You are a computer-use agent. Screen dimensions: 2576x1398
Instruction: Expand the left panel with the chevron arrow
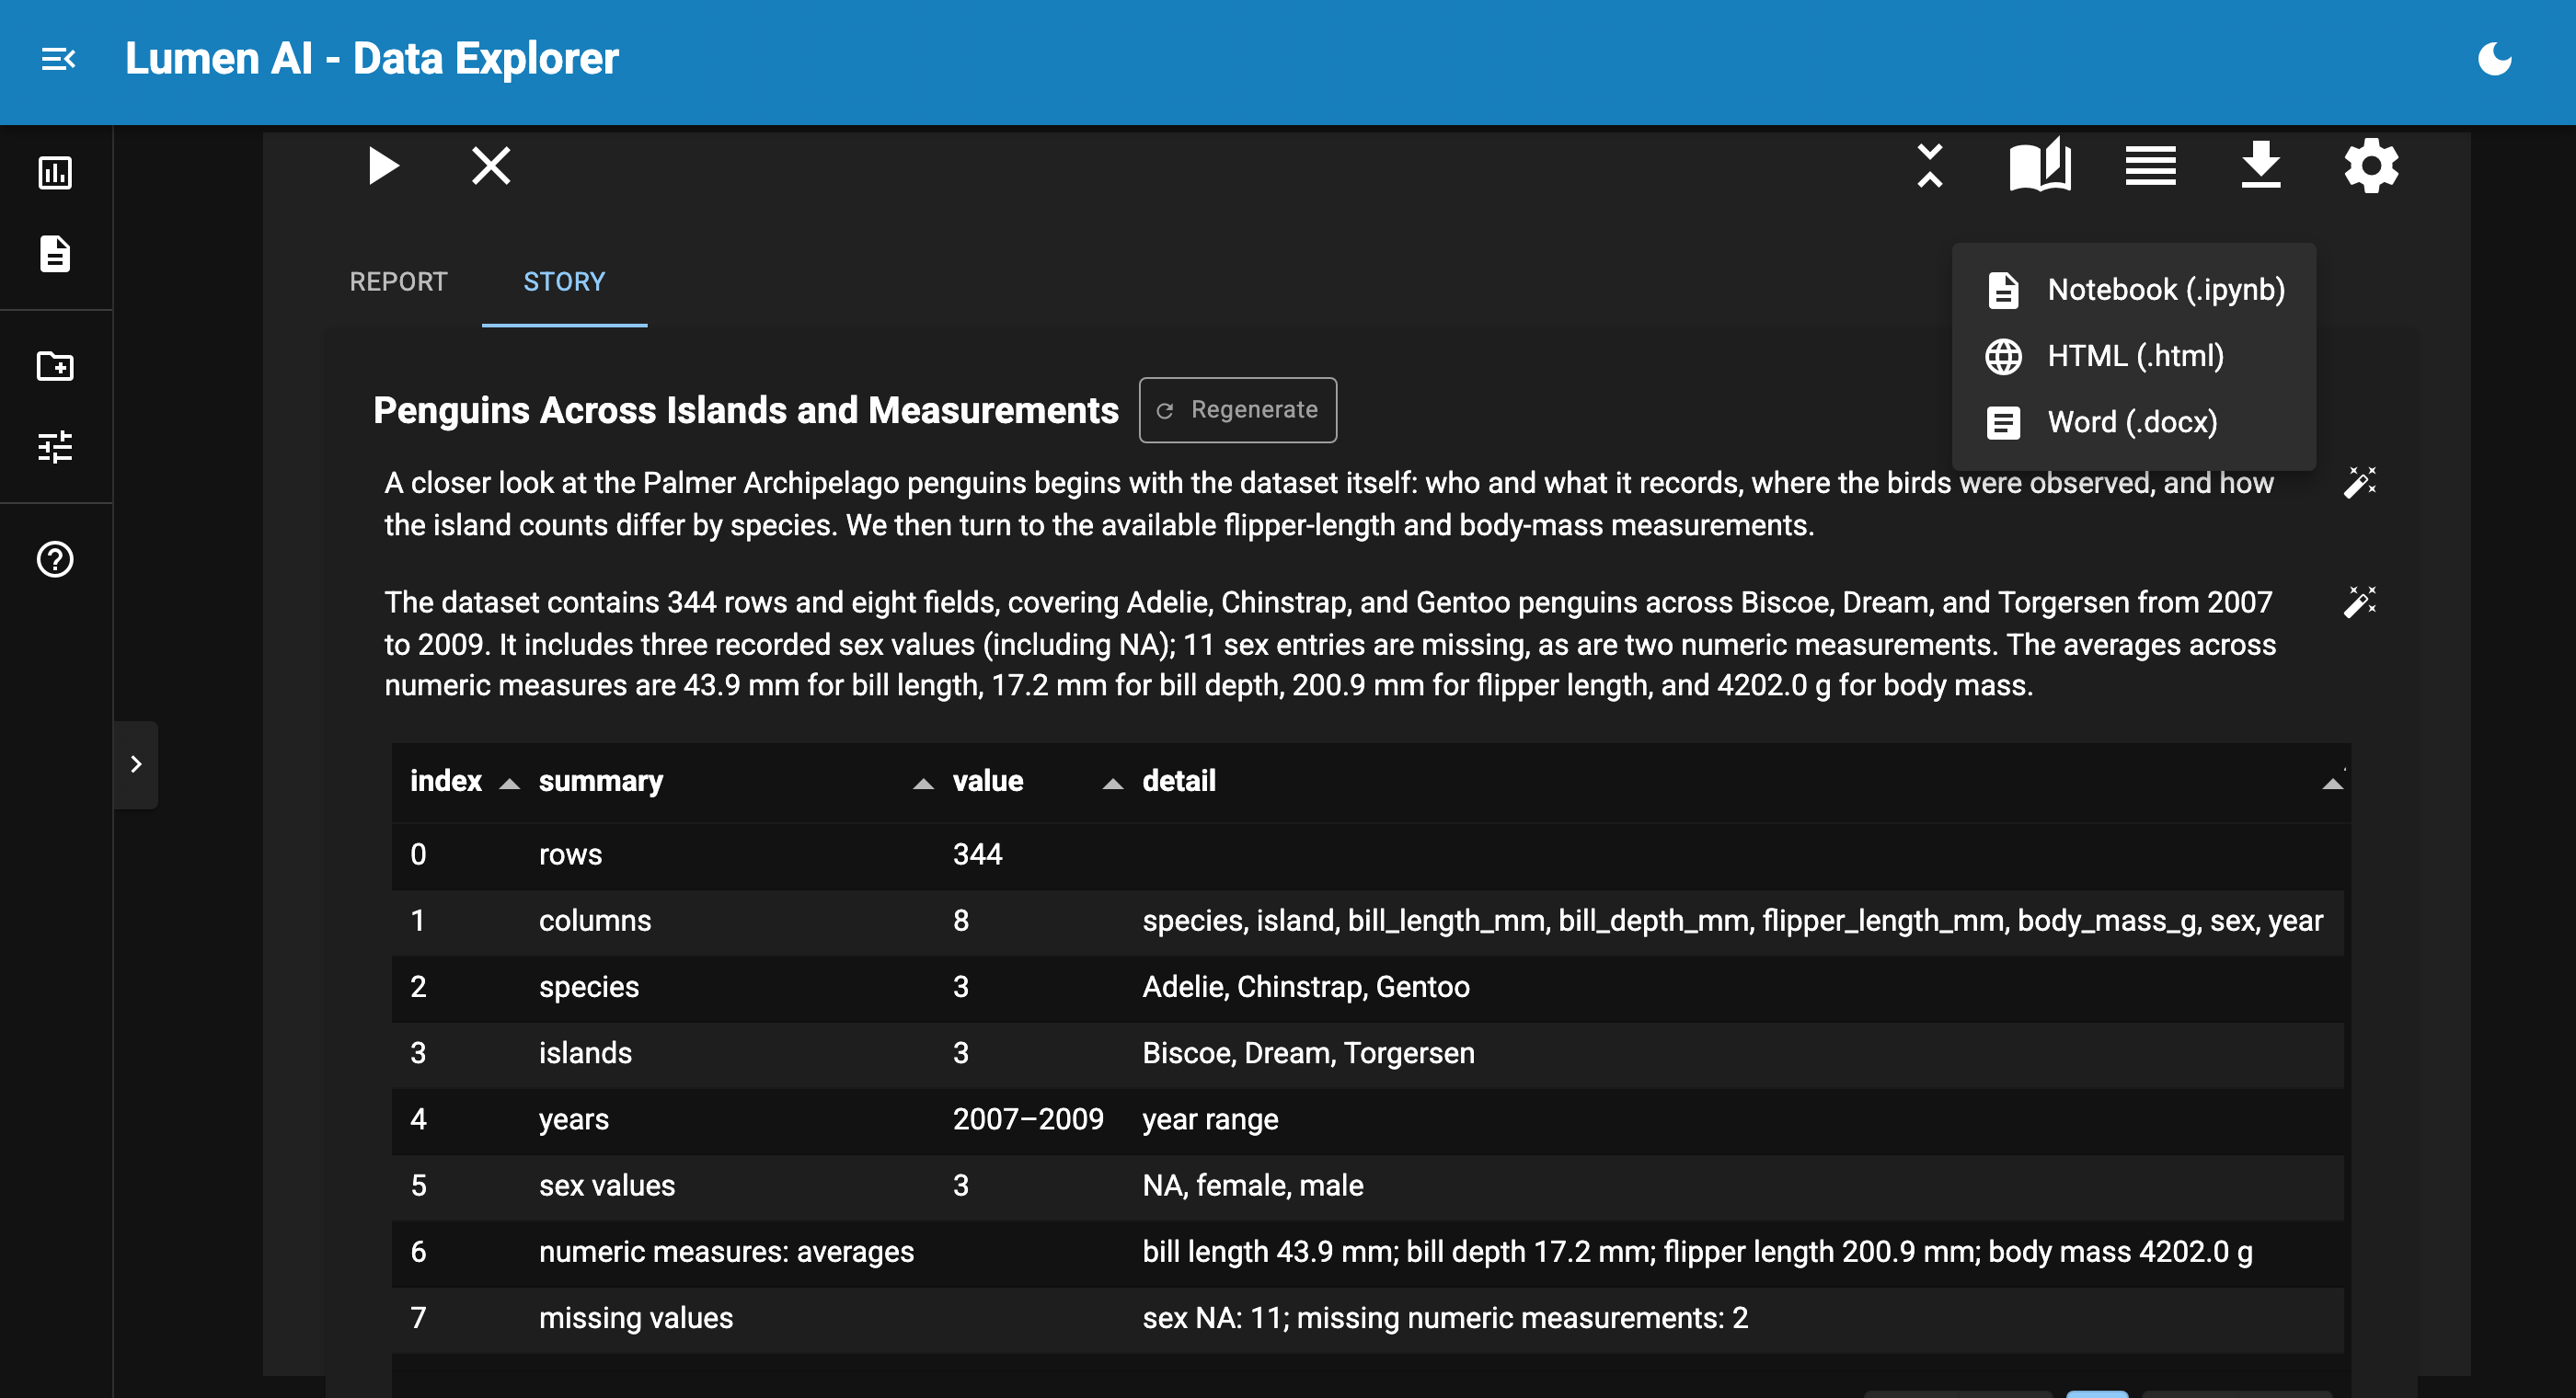point(136,764)
